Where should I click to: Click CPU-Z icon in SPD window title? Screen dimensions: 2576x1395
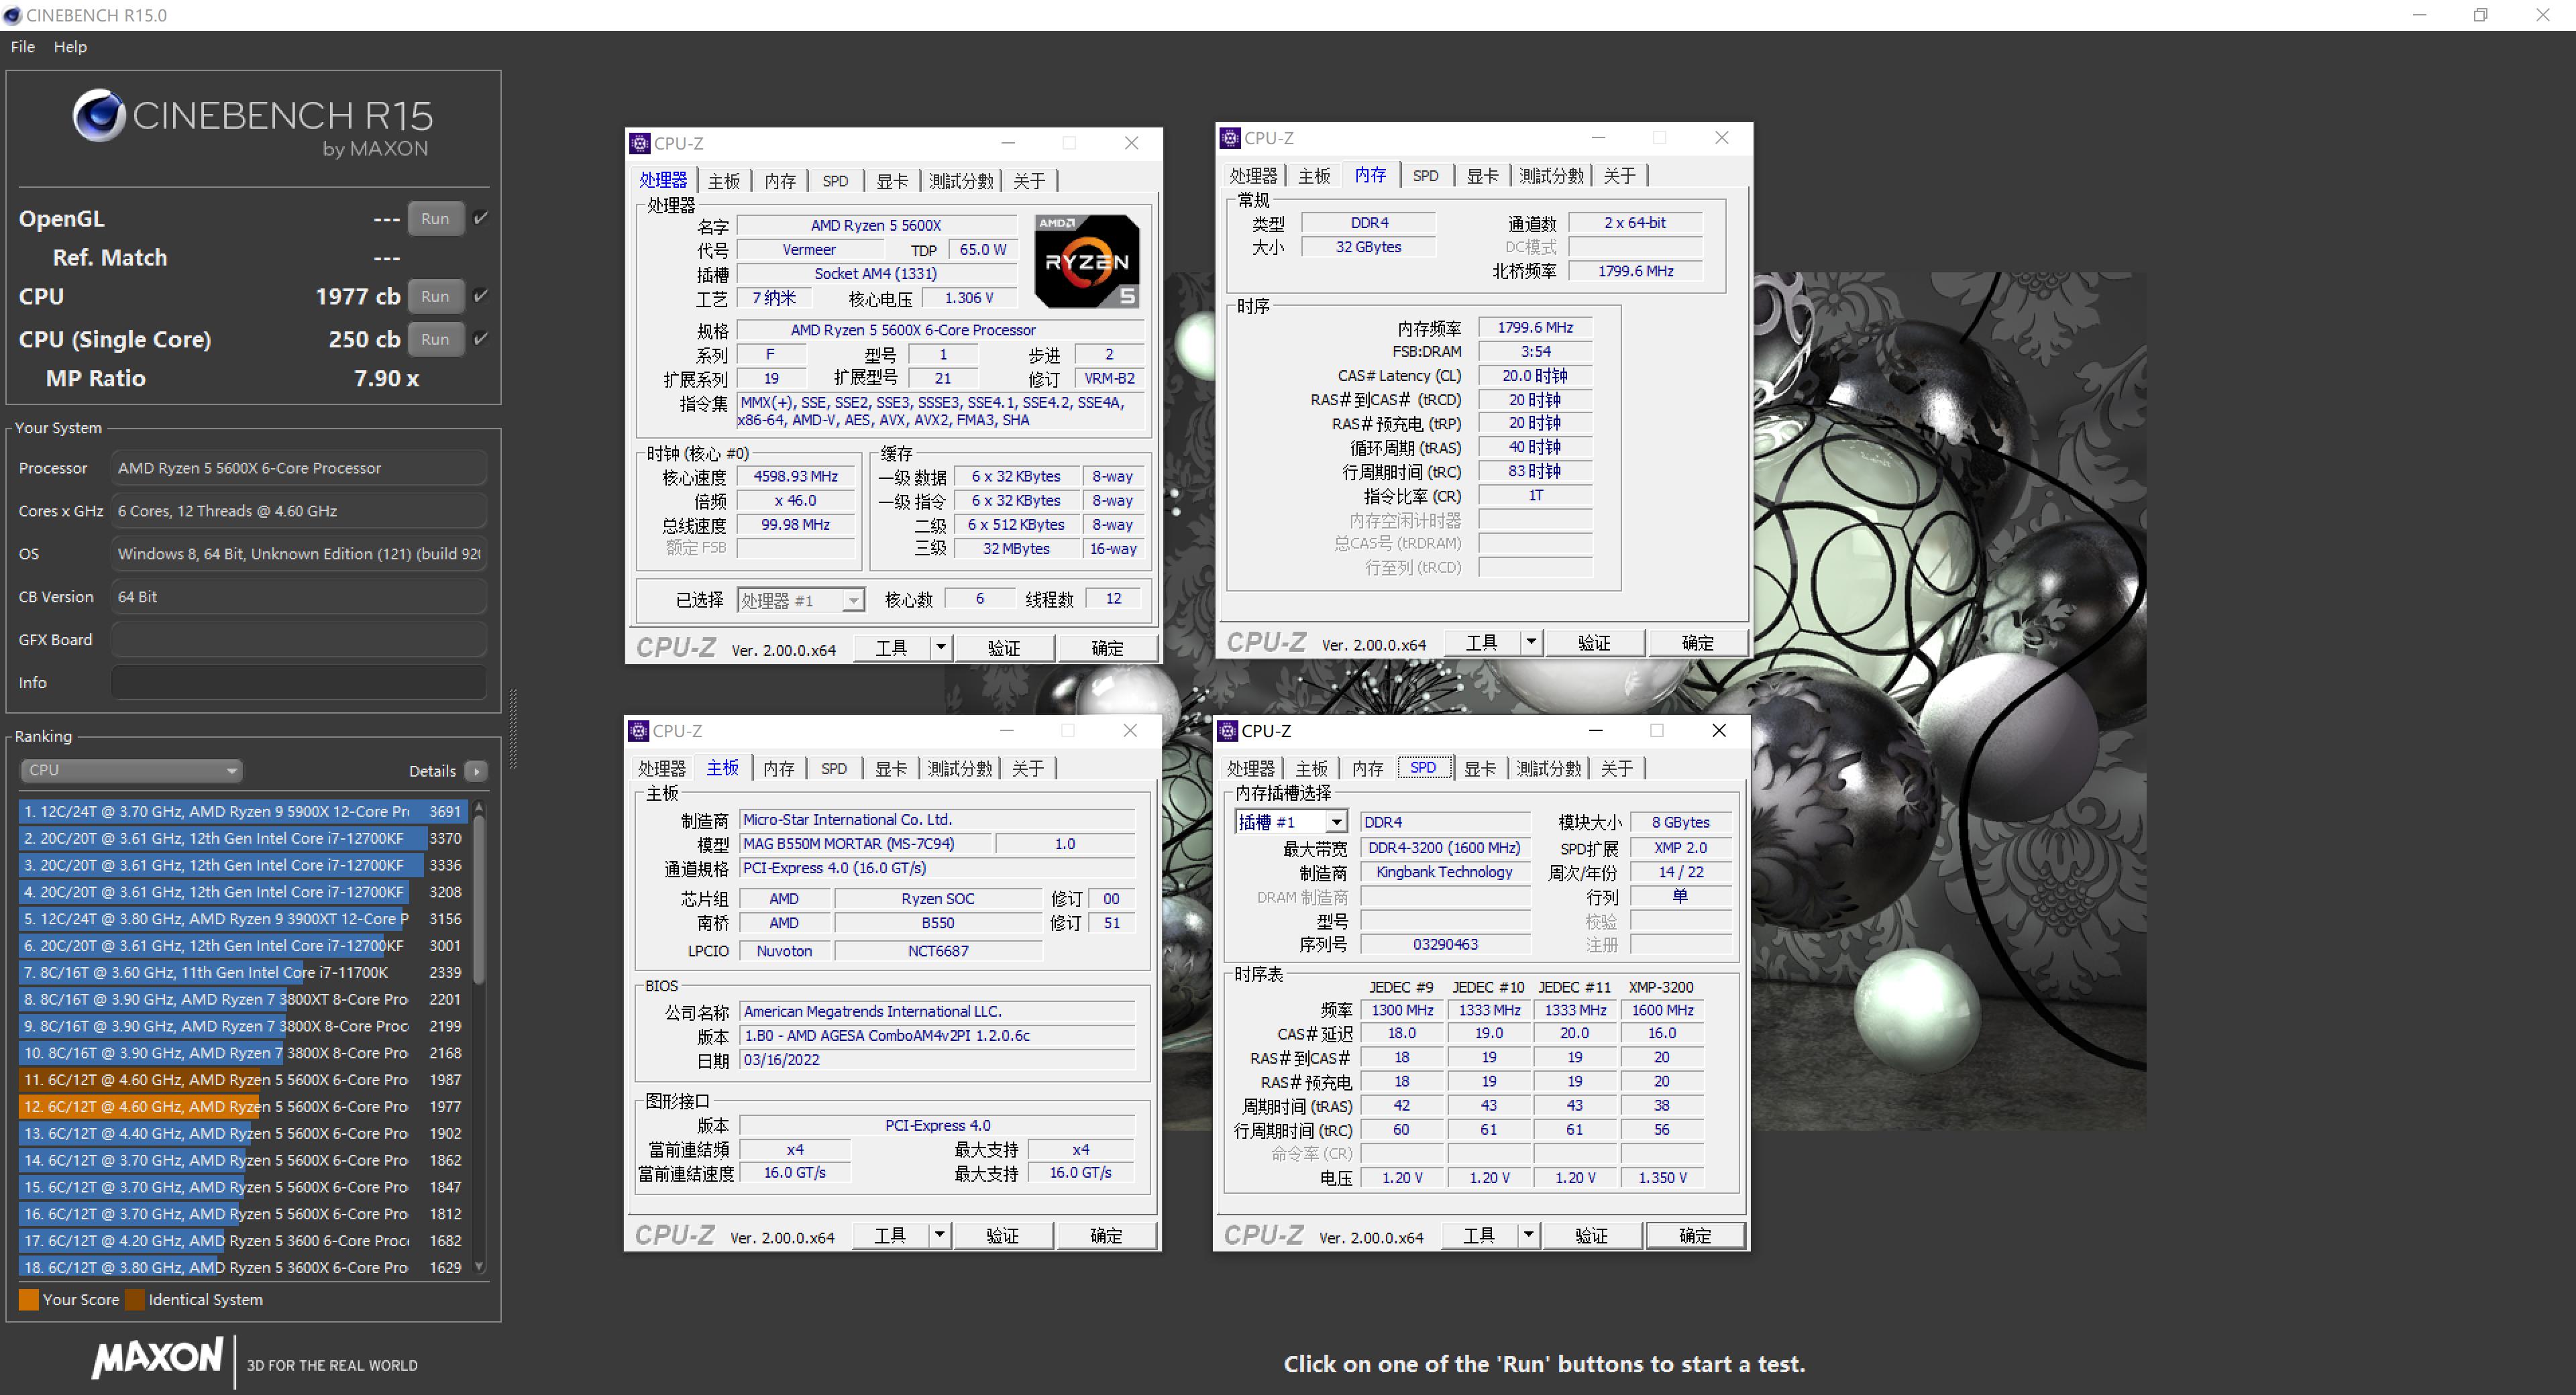1228,731
